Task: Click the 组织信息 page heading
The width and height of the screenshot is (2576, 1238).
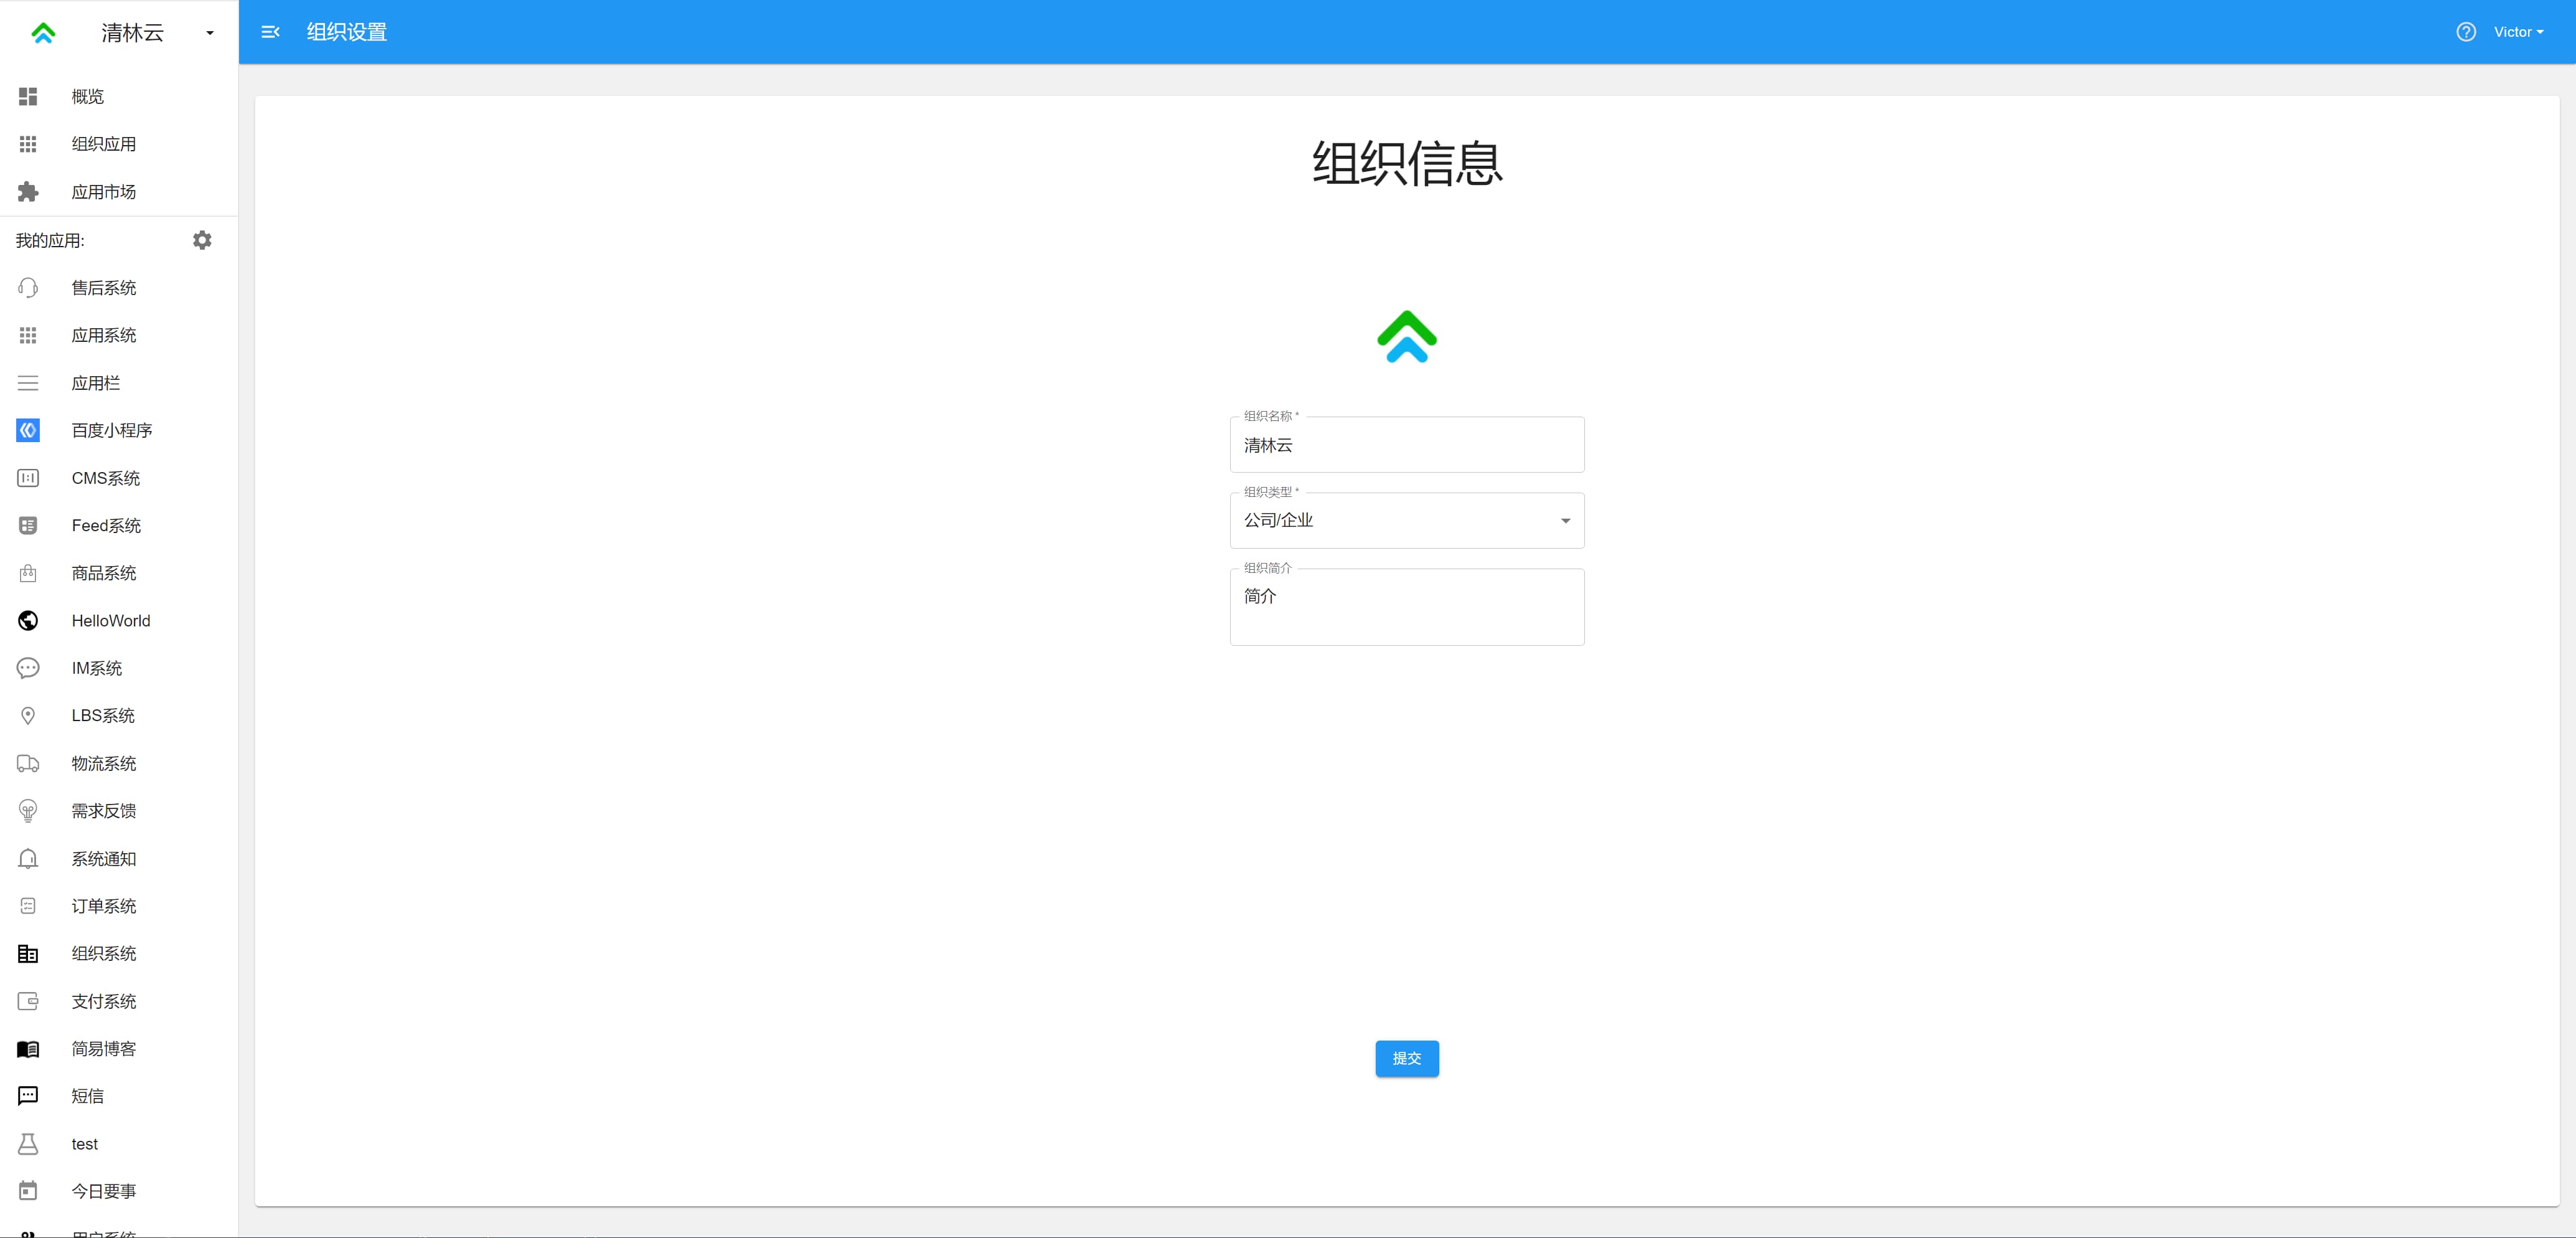Action: tap(1407, 163)
